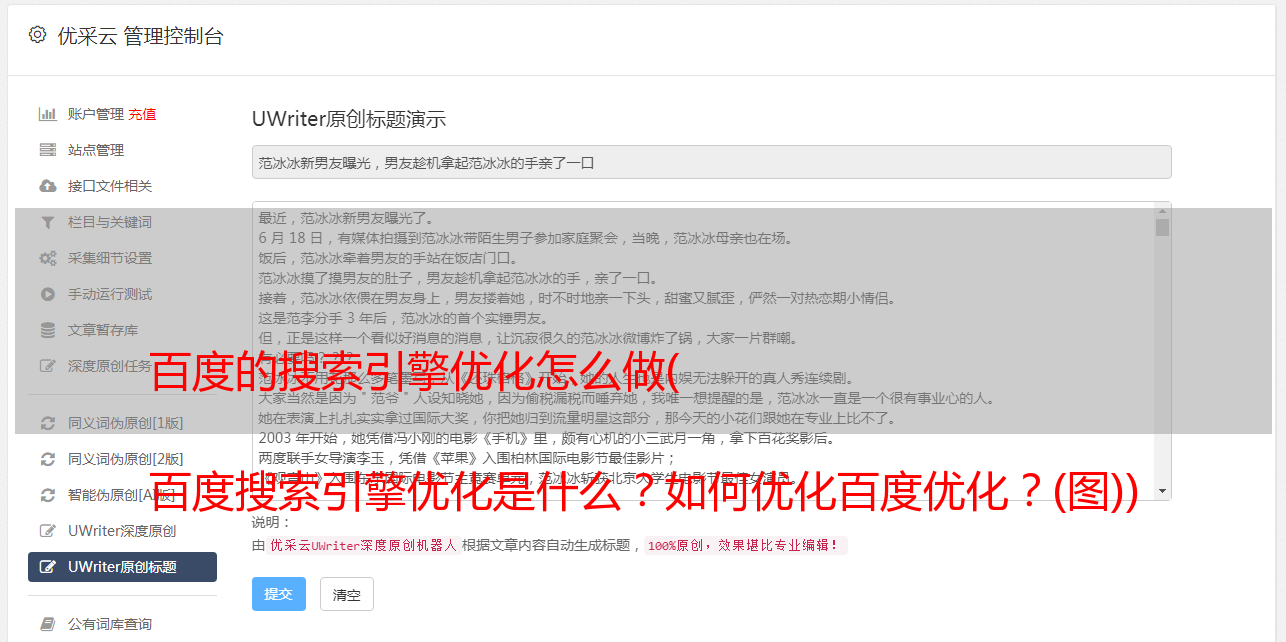Click the play icon for 手动运行测试

pos(47,294)
